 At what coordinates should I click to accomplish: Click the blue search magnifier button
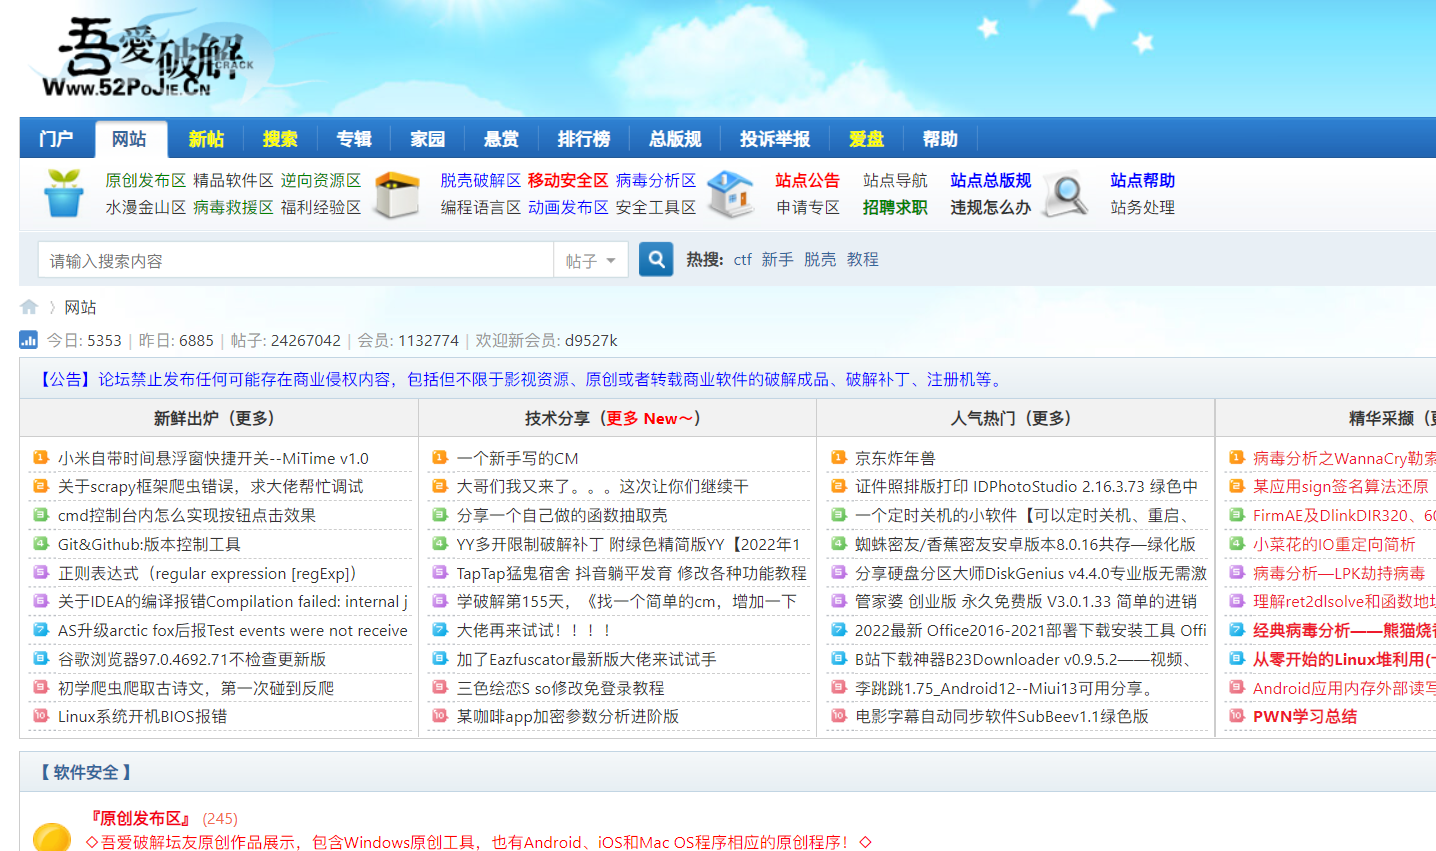click(656, 260)
